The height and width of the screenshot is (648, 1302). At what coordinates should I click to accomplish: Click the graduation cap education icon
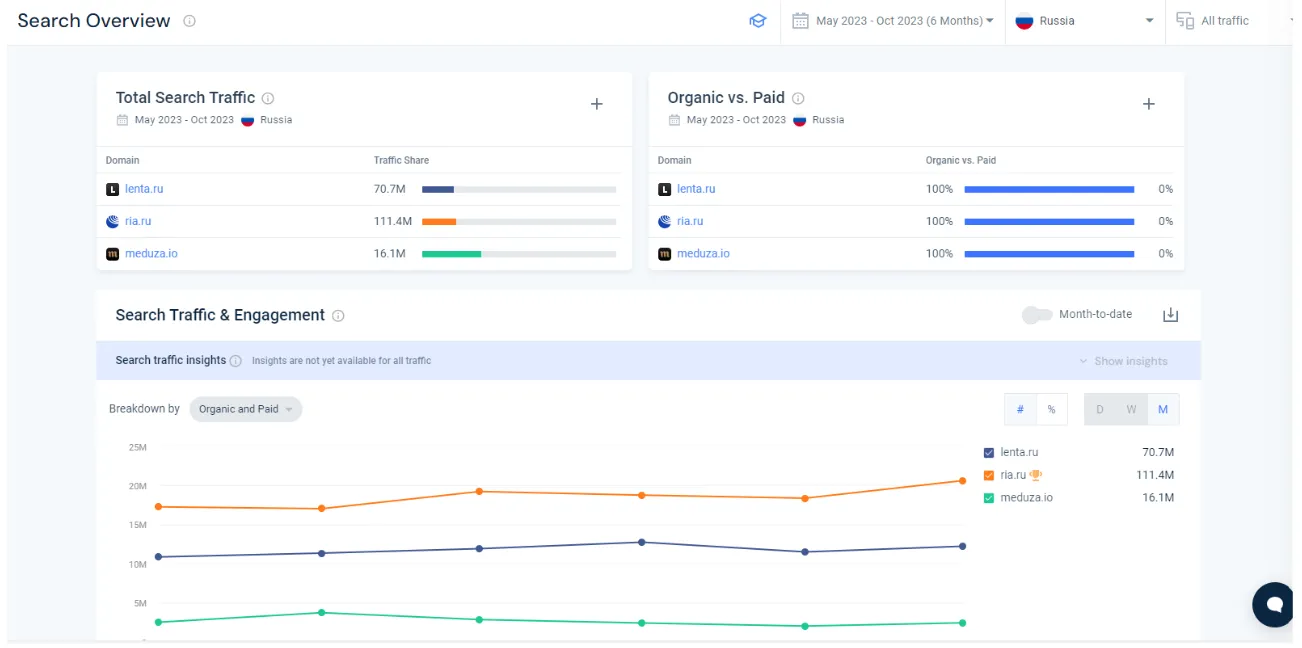point(757,21)
